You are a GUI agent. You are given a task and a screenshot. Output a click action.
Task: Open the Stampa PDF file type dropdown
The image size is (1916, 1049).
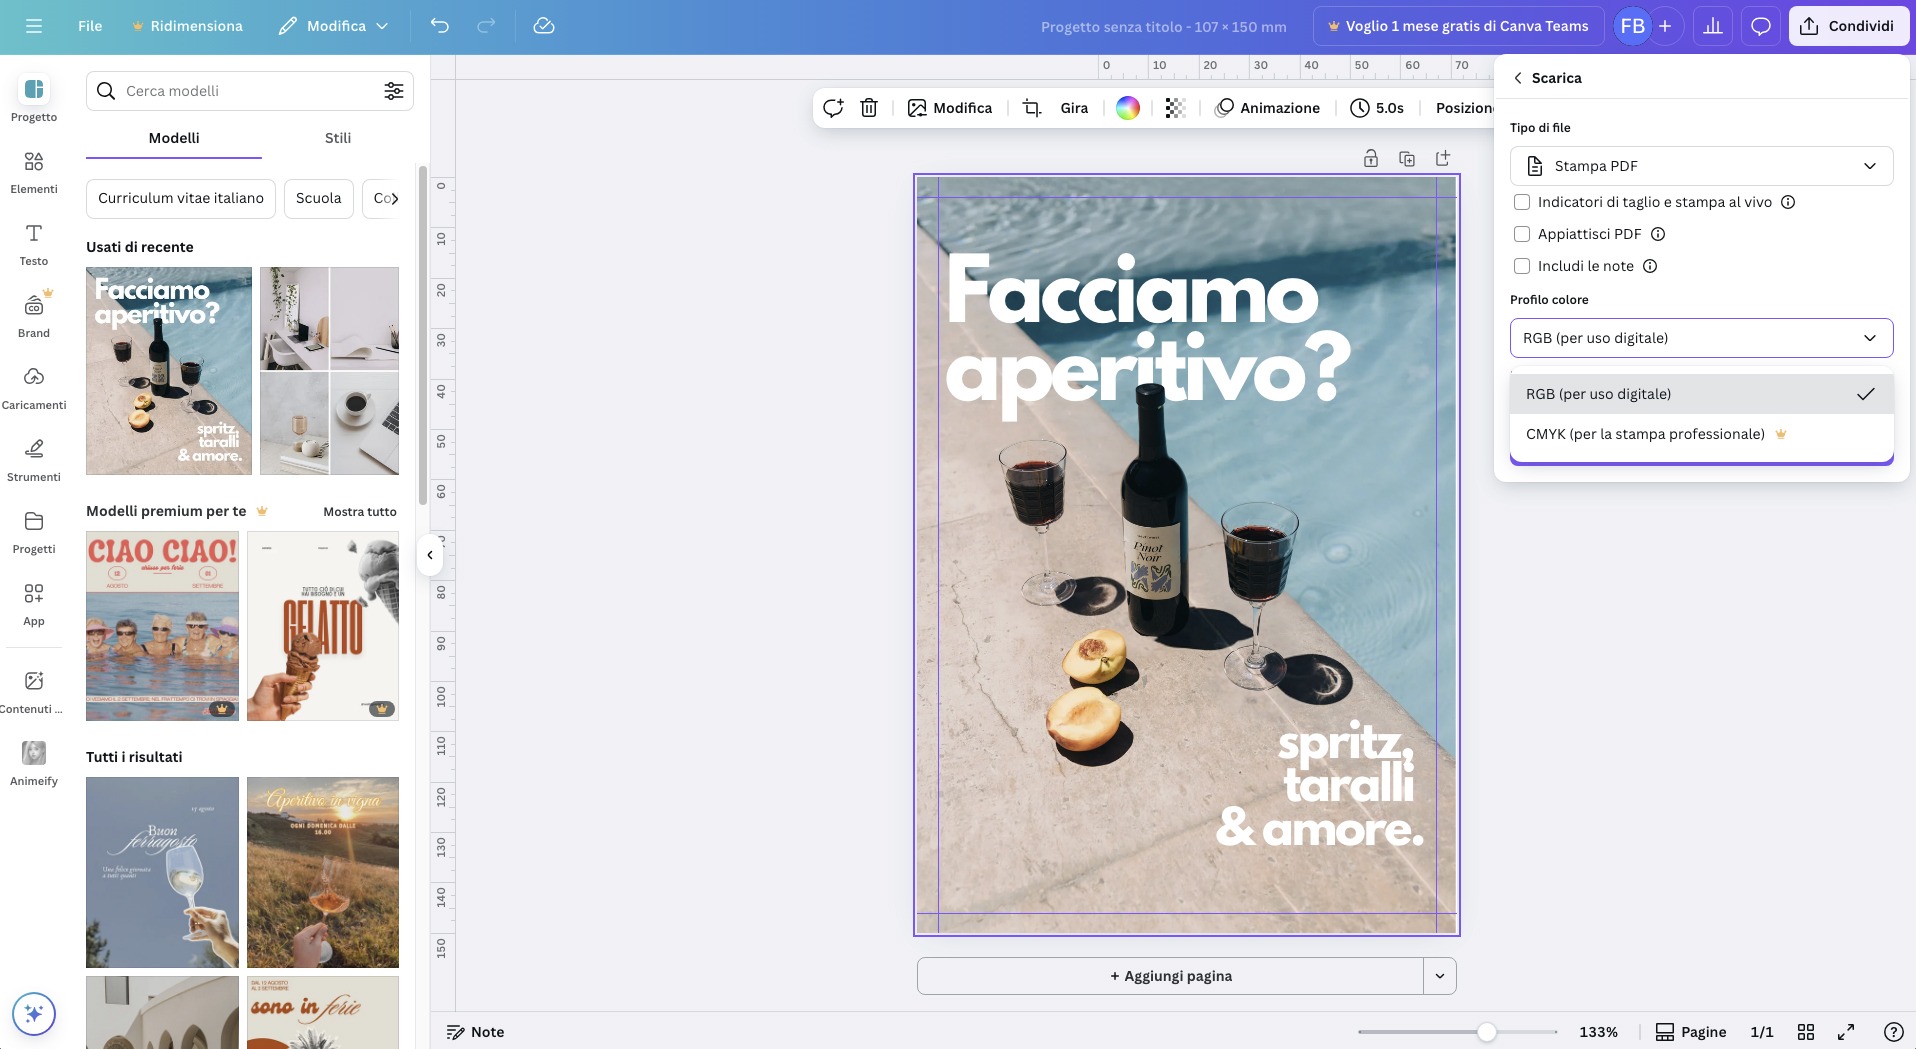tap(1701, 166)
